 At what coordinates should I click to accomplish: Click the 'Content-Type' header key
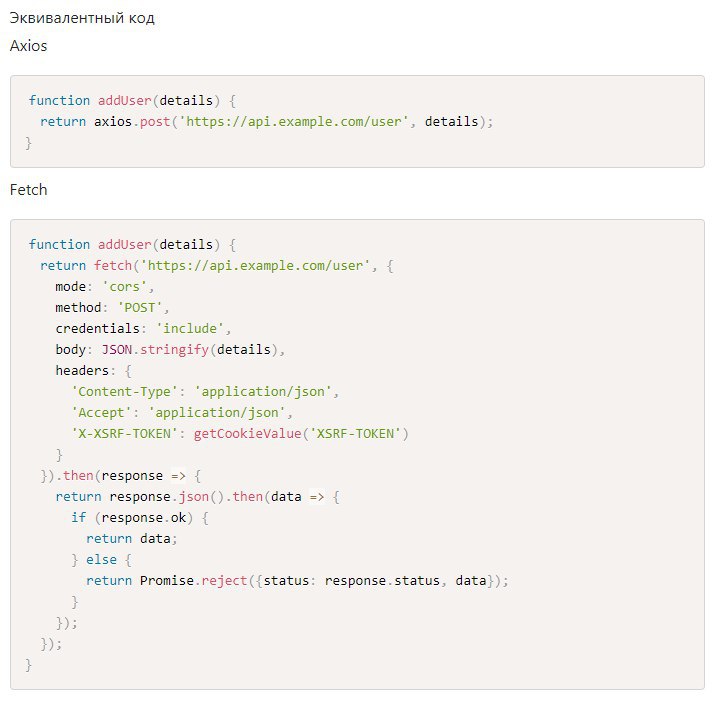click(x=121, y=391)
